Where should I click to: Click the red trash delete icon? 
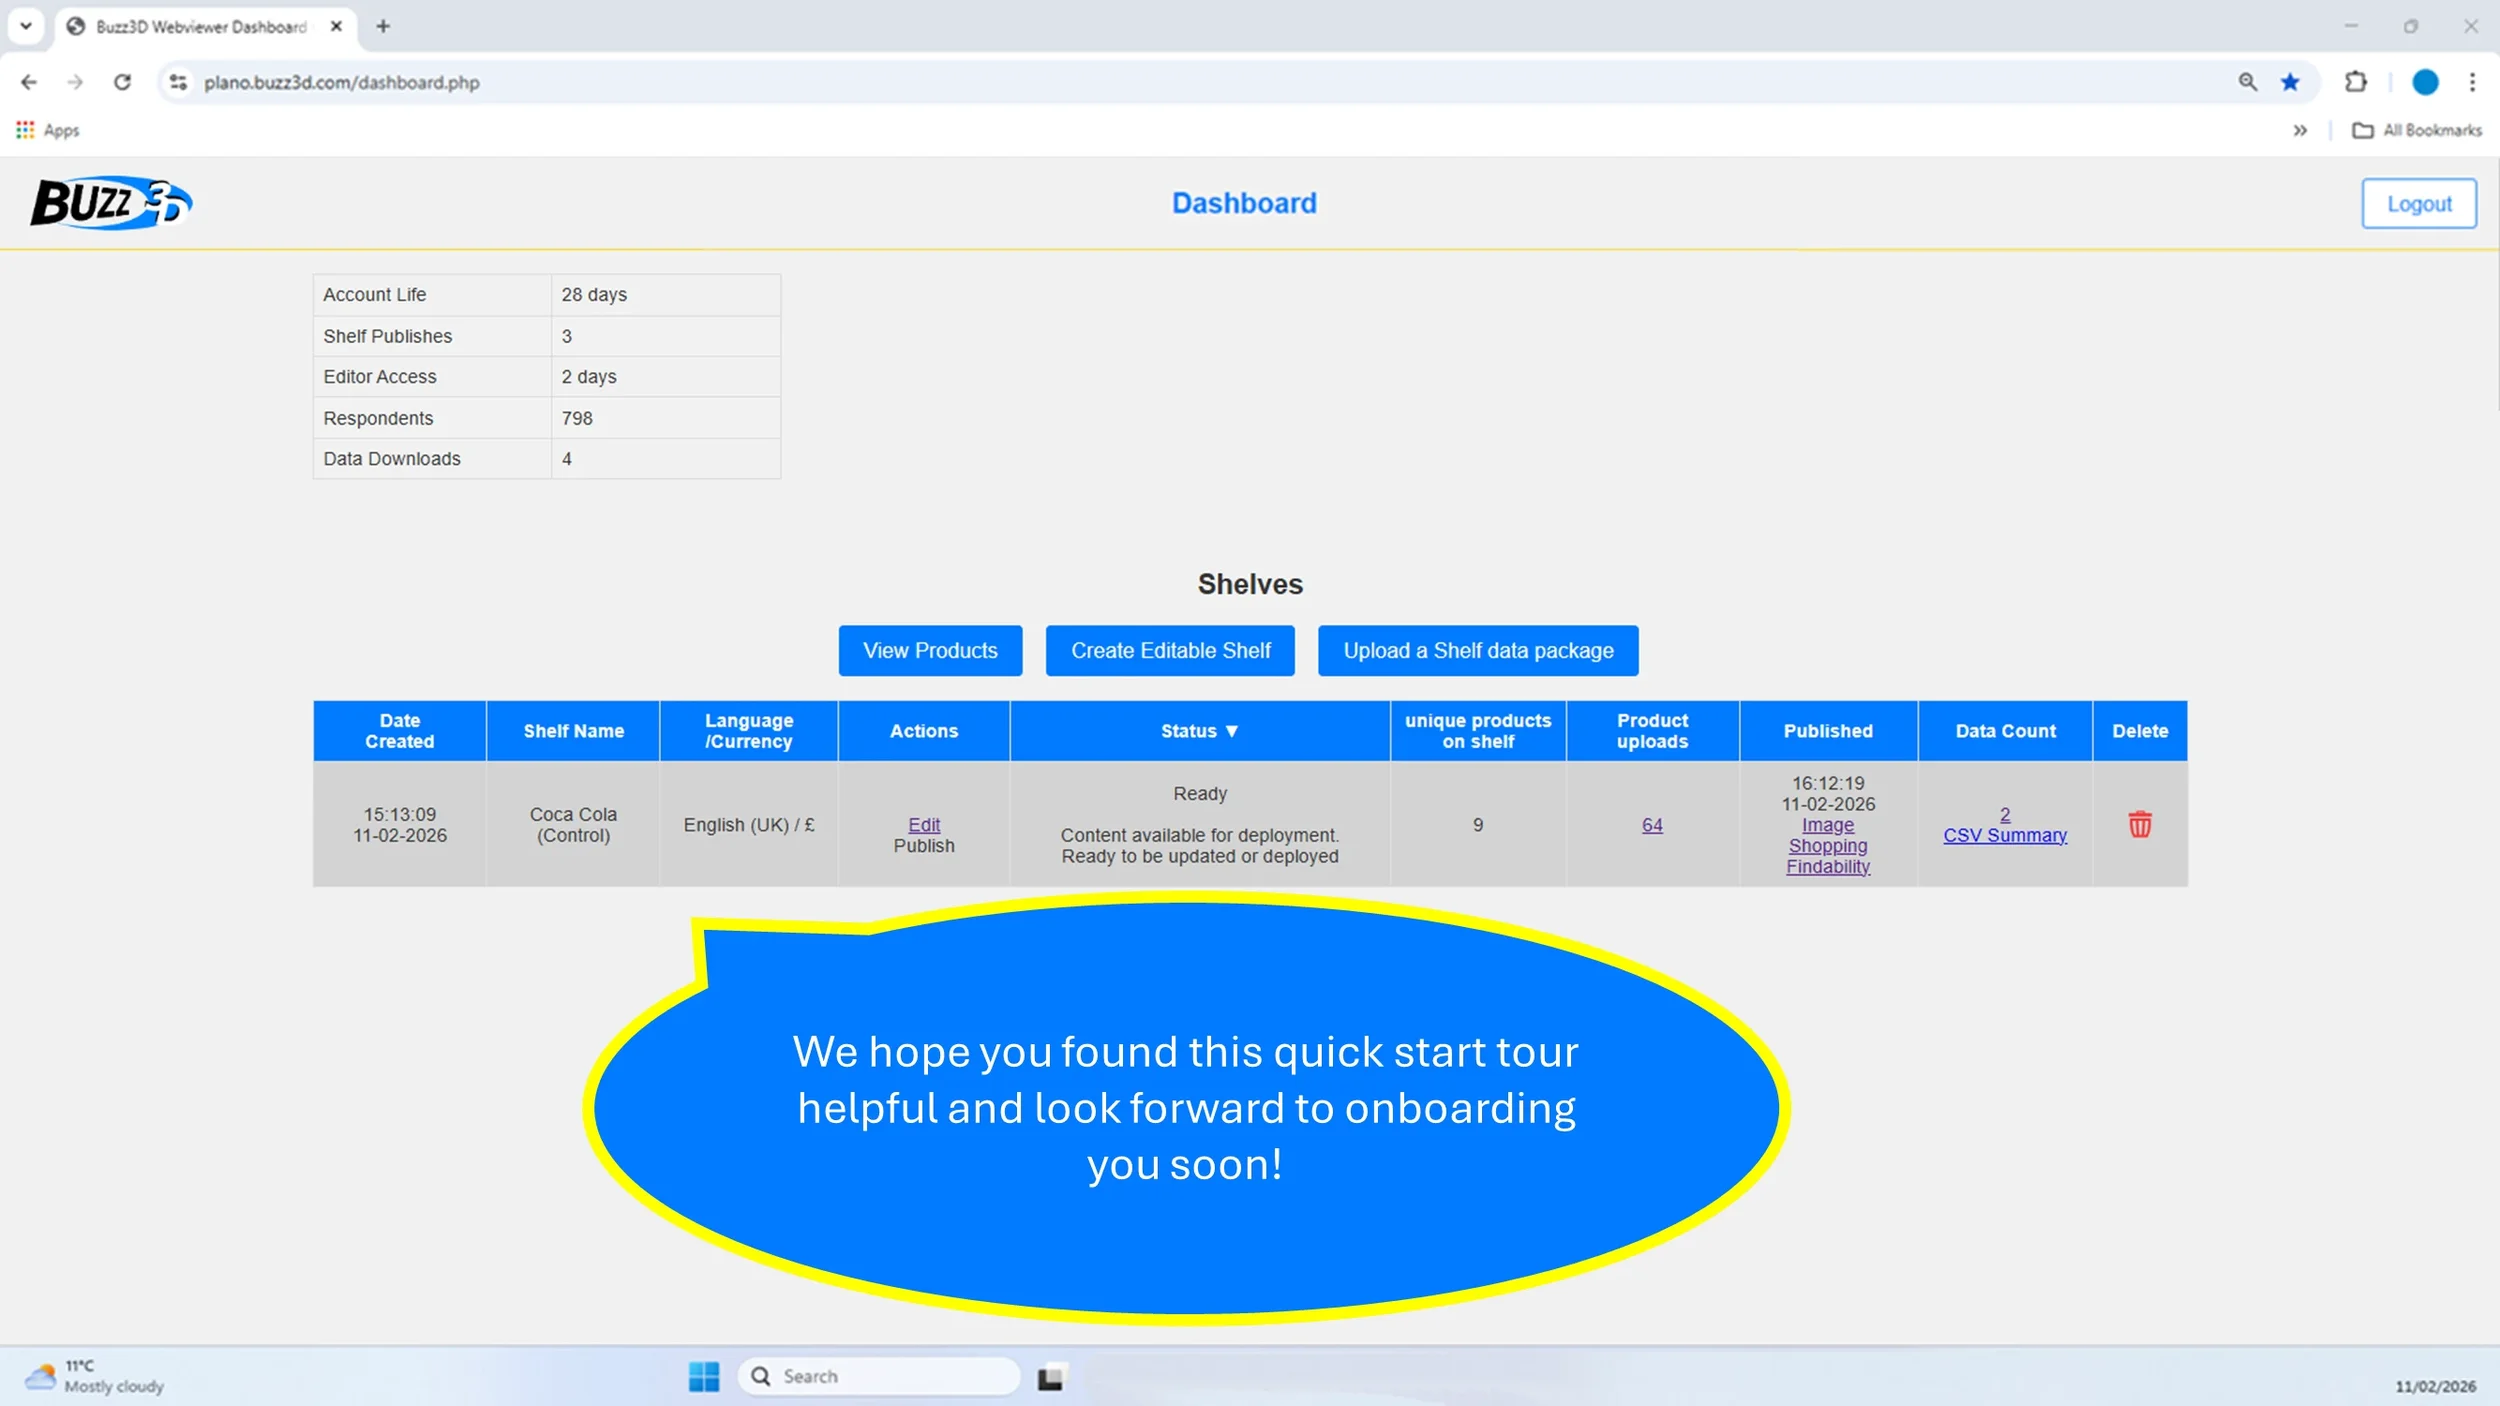click(2139, 824)
